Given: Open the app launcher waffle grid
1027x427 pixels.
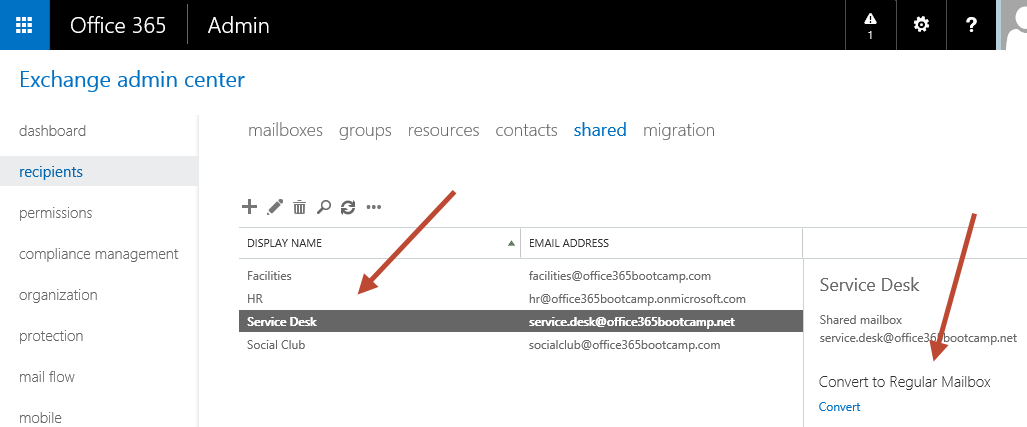Looking at the screenshot, I should tap(24, 25).
